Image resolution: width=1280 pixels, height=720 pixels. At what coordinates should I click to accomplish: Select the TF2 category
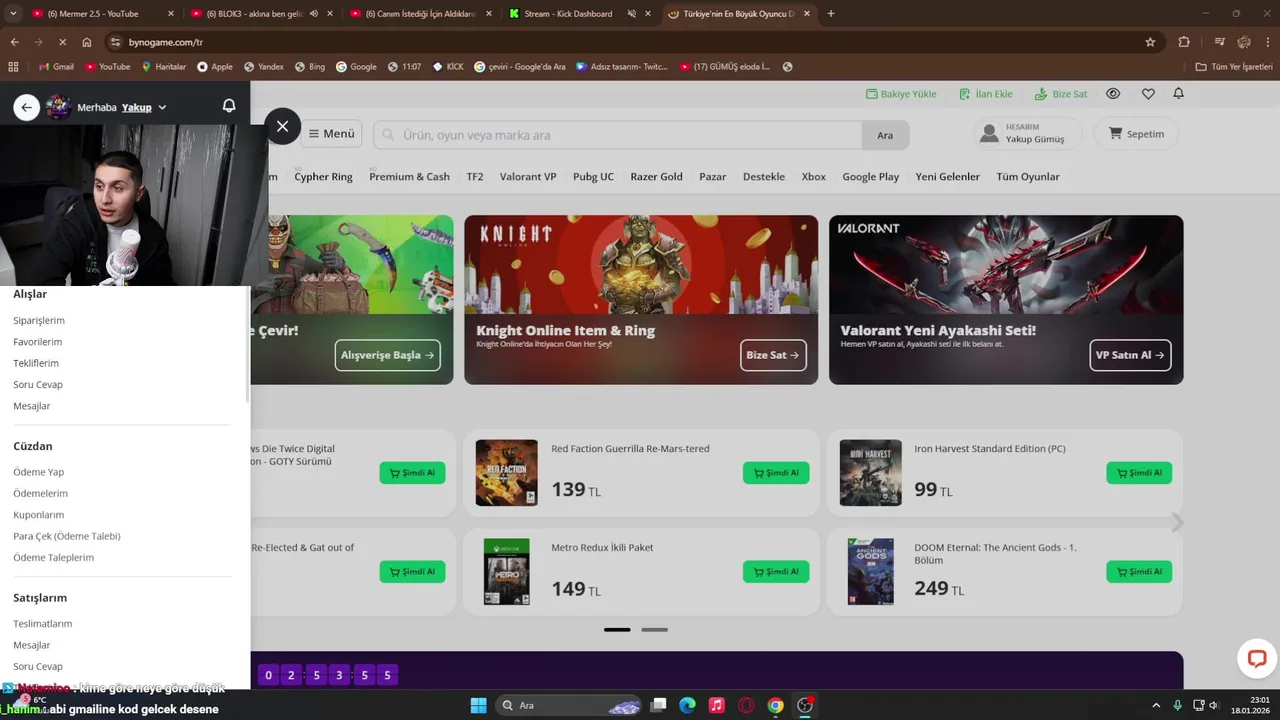point(475,177)
